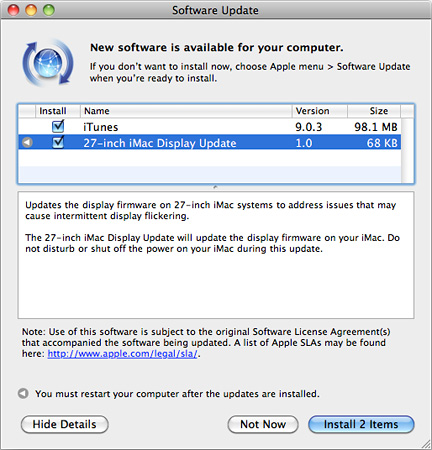Zoom the Software Update window
Viewport: 432px width, 450px height.
(49, 10)
